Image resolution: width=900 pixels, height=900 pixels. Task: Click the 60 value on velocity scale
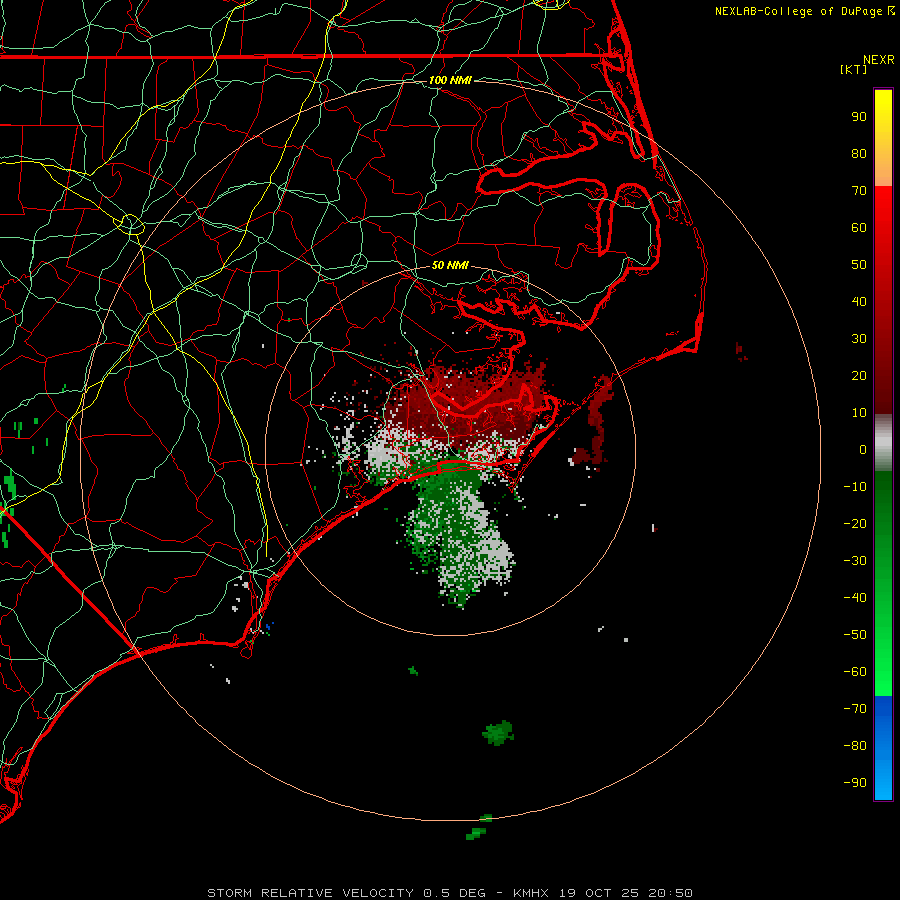(859, 228)
